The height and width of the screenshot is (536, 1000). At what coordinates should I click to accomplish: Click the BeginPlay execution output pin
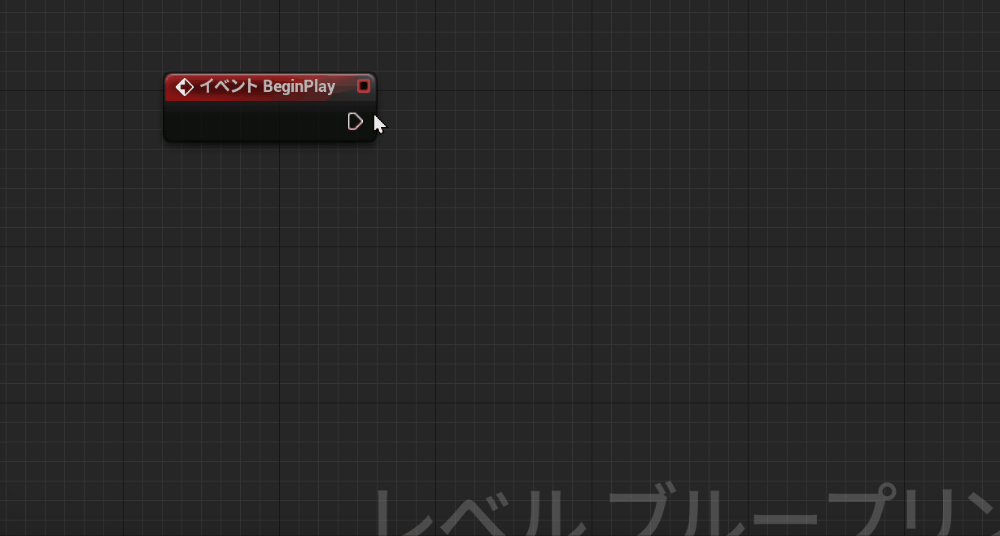(355, 121)
